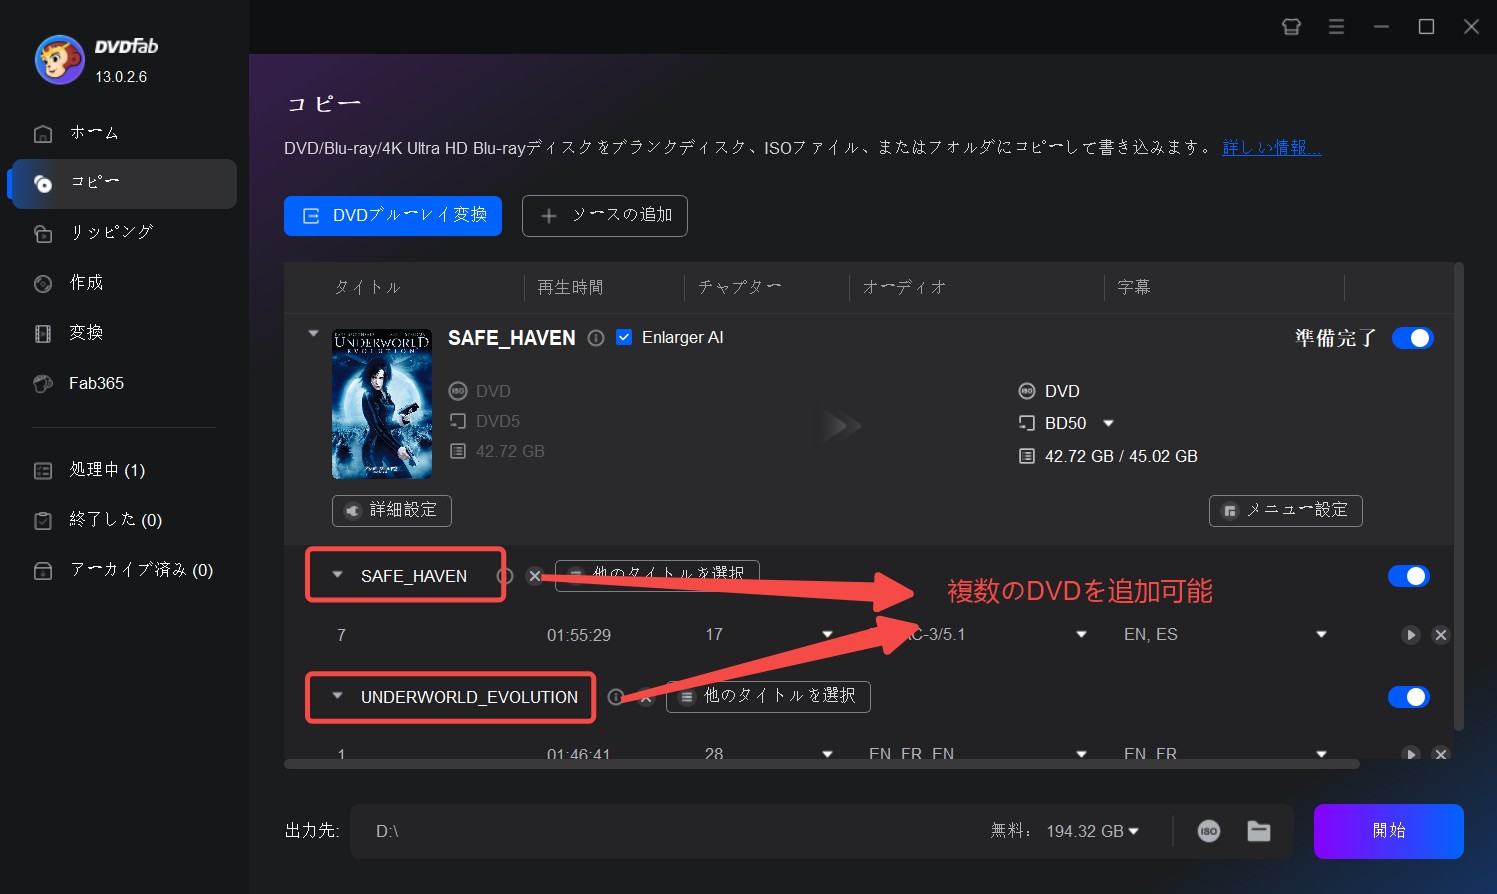Viewport: 1497px width, 894px height.
Task: Open subtitle dropdown showing EN, ES
Action: coord(1321,635)
